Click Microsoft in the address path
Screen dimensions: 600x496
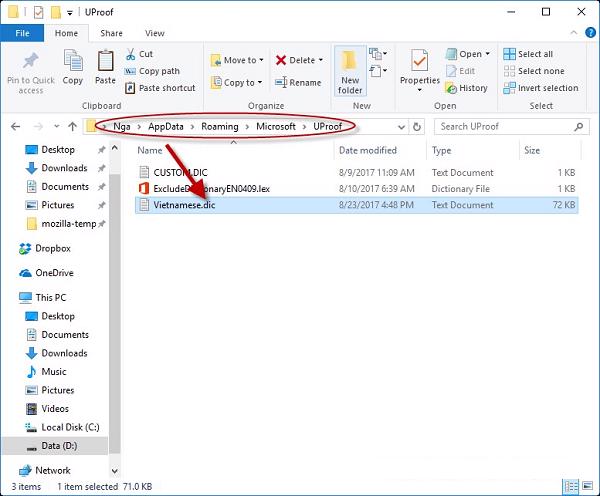[x=276, y=127]
